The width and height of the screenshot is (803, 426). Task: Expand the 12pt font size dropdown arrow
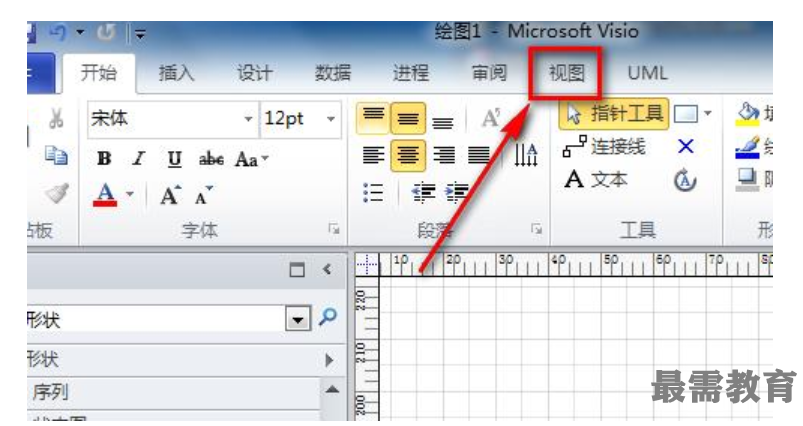[x=331, y=119]
